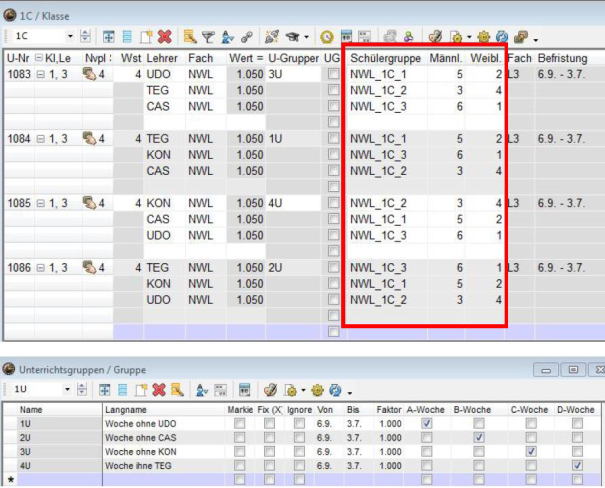Screen dimensions: 605x488
Task: Enable the UG checkbox for lesson 1083
Action: pyautogui.click(x=333, y=75)
